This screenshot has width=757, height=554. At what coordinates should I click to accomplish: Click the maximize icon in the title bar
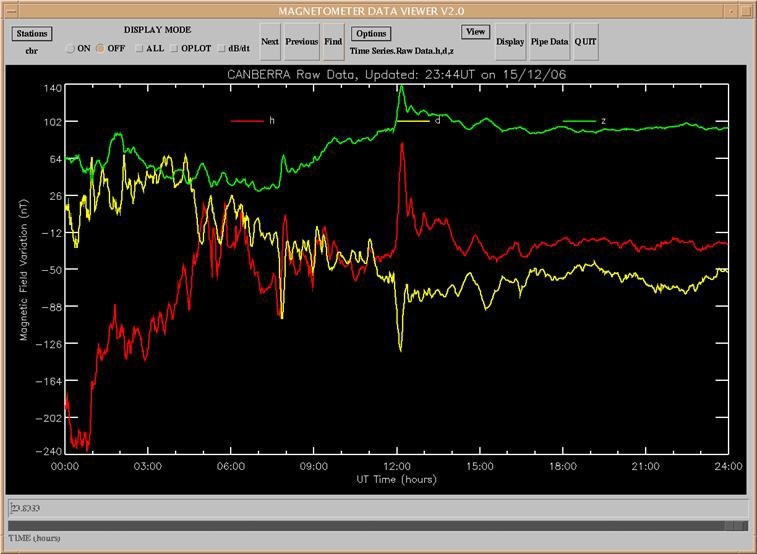pos(747,9)
